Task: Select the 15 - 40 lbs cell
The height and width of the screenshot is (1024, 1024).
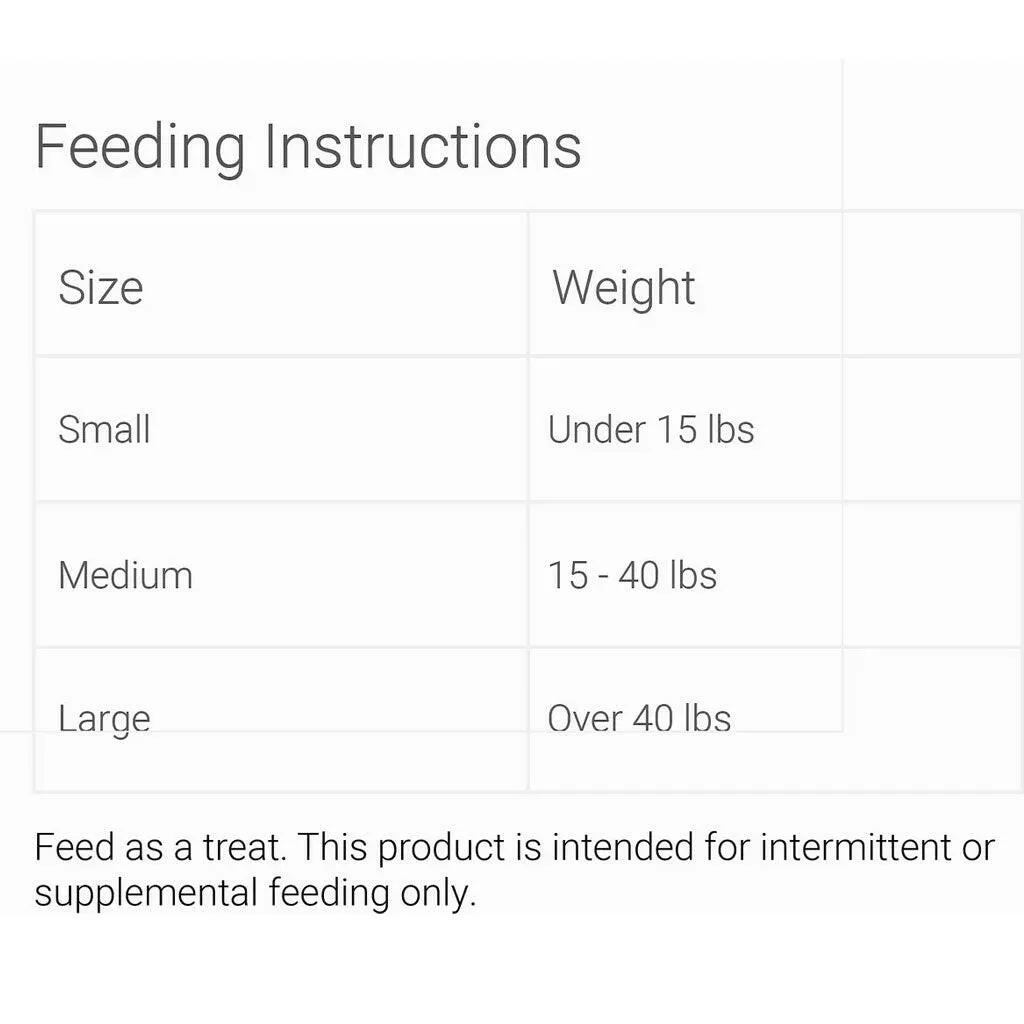Action: [685, 575]
